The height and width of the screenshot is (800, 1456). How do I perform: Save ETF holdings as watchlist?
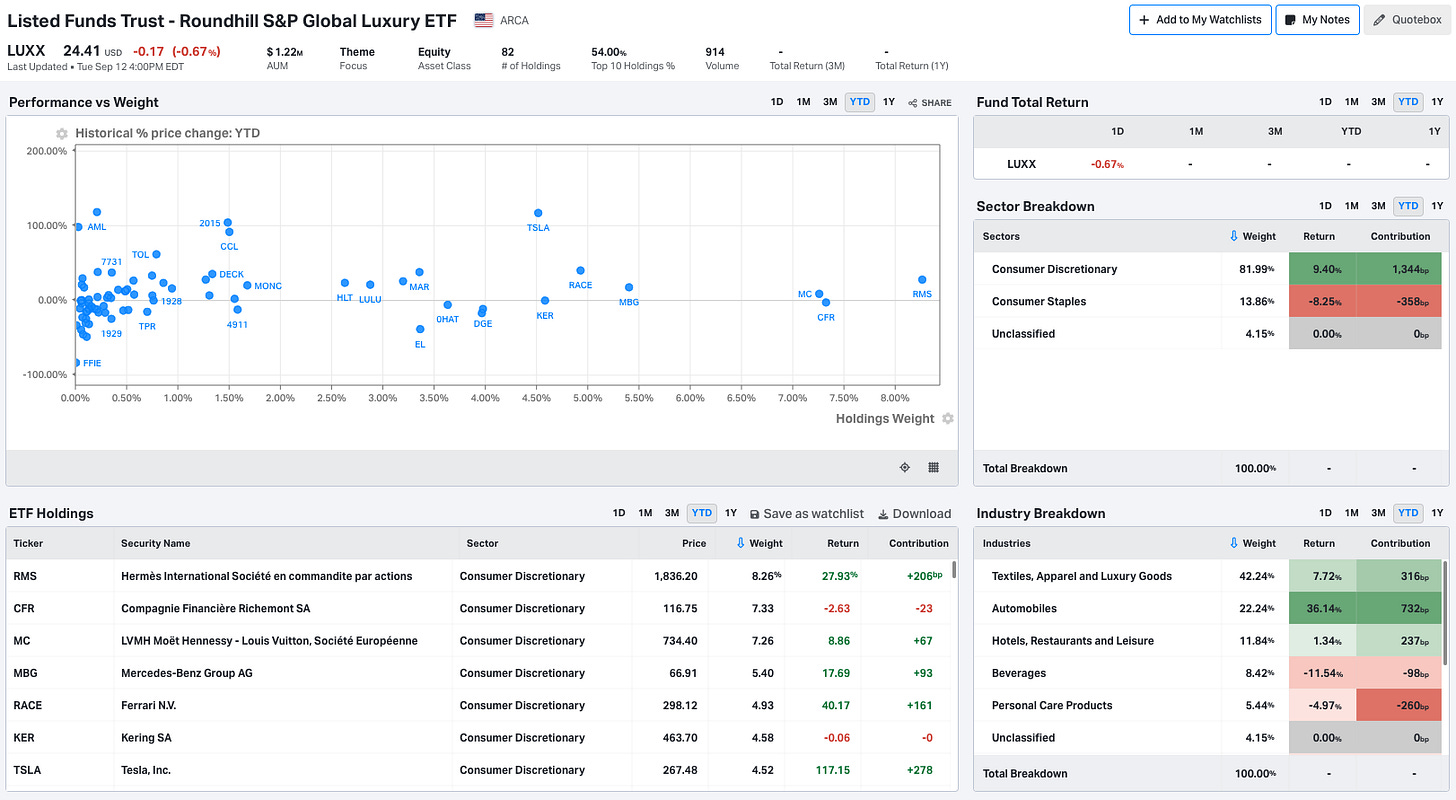point(806,513)
